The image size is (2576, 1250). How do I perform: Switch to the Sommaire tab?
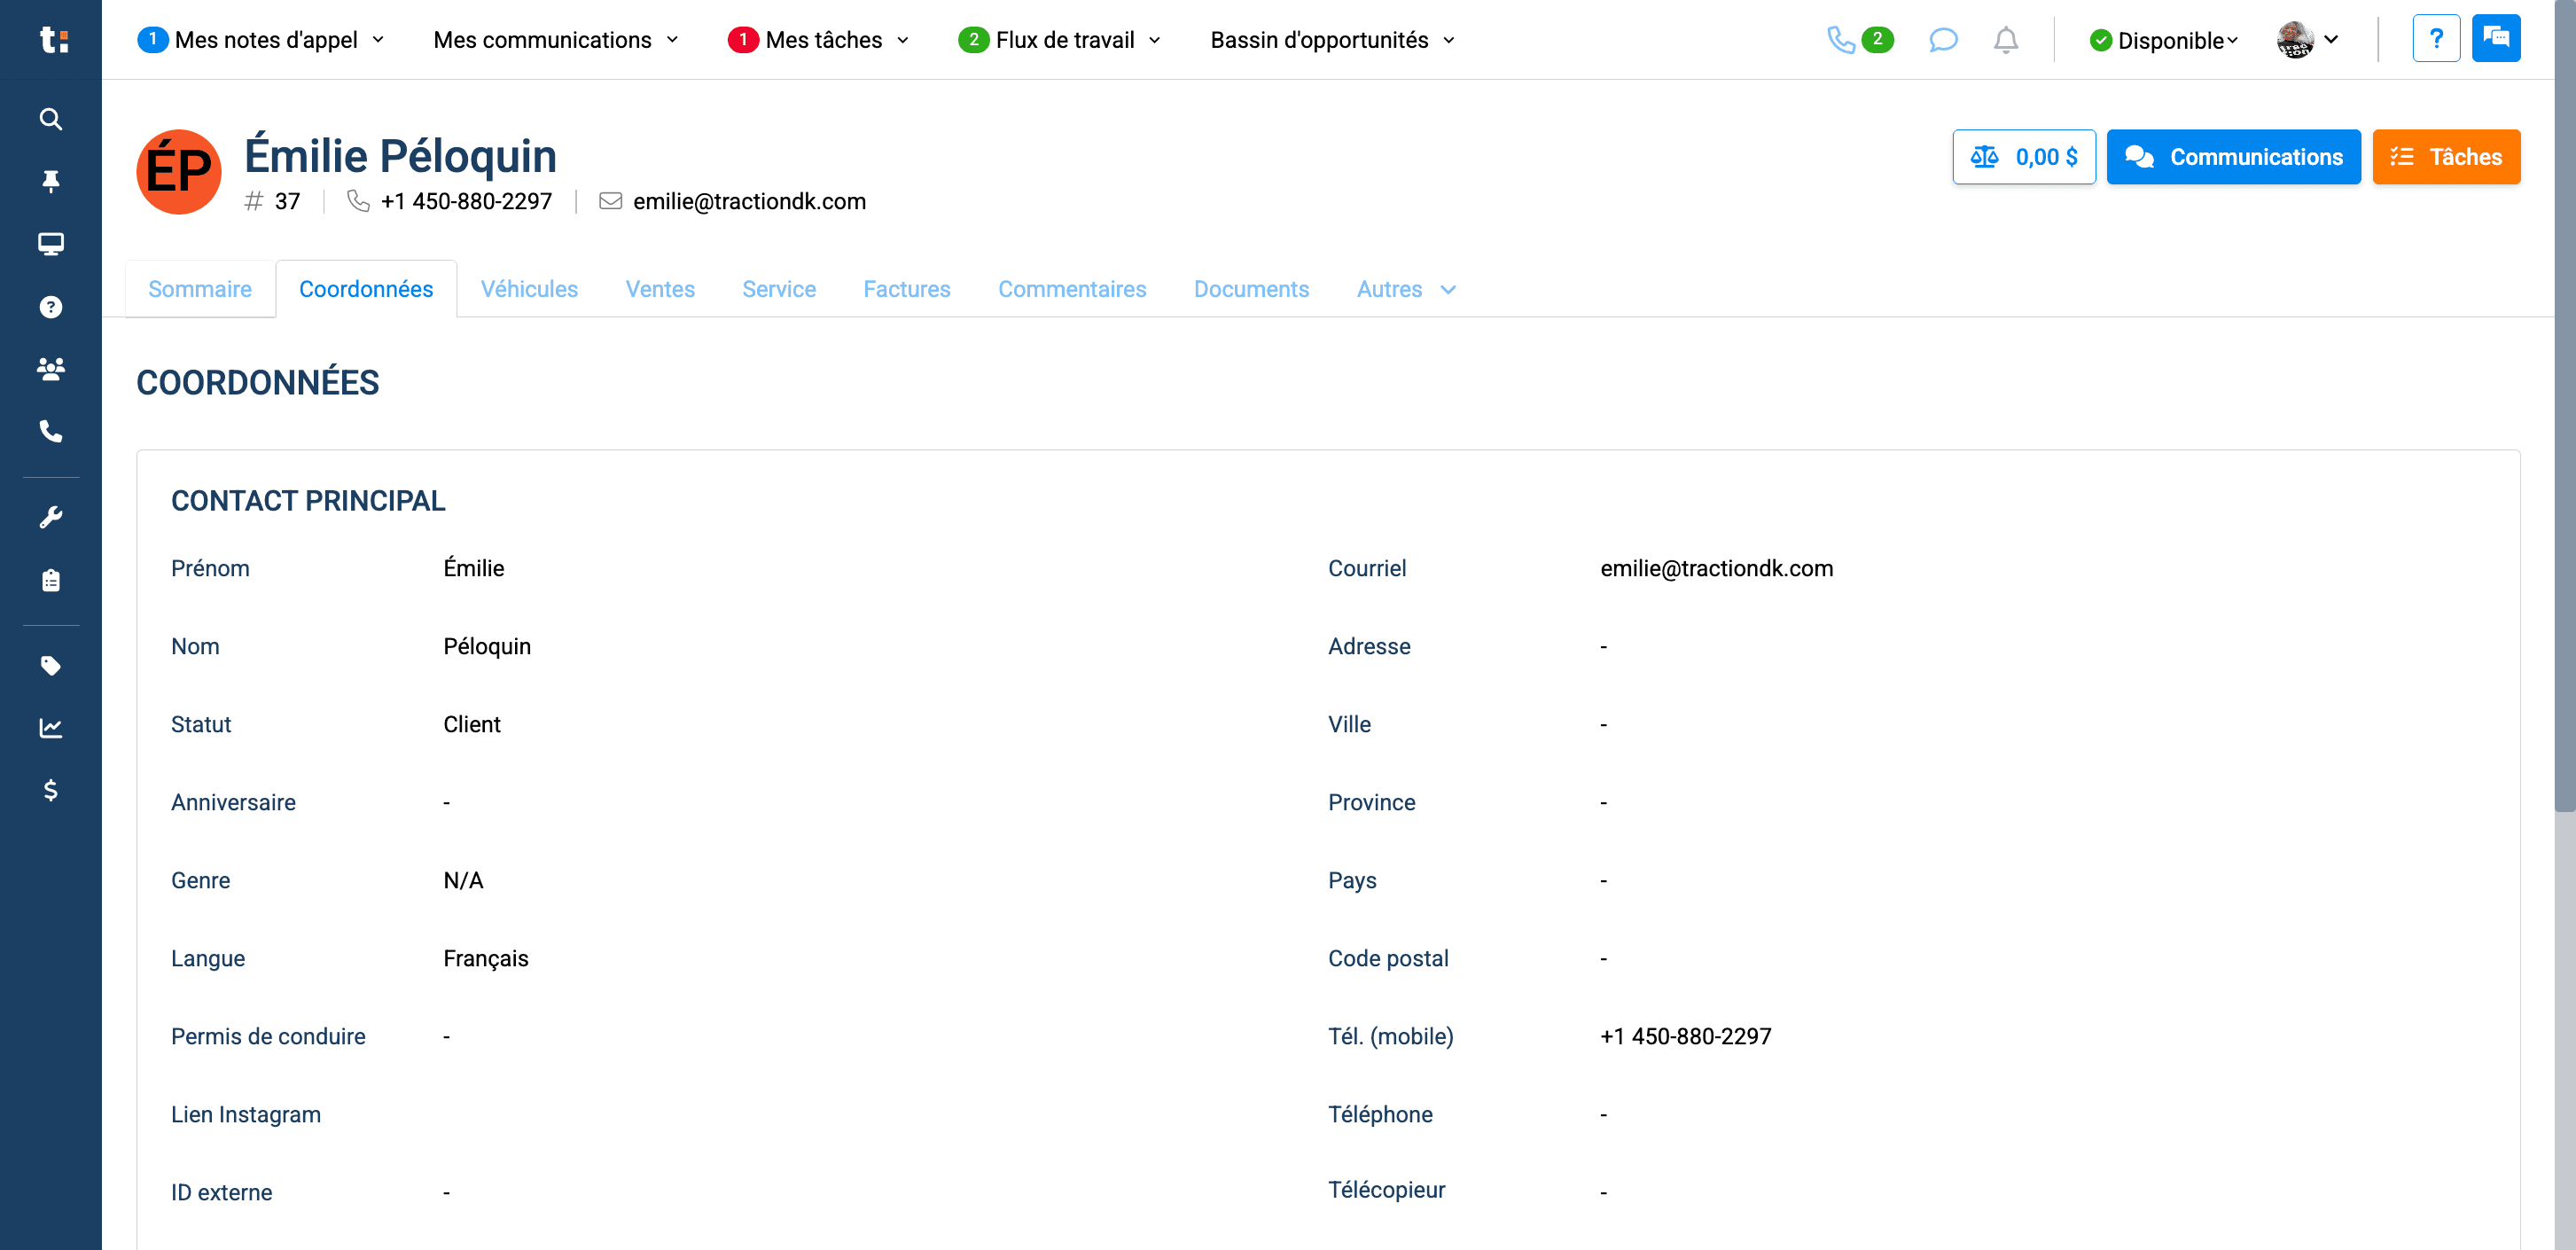(200, 289)
